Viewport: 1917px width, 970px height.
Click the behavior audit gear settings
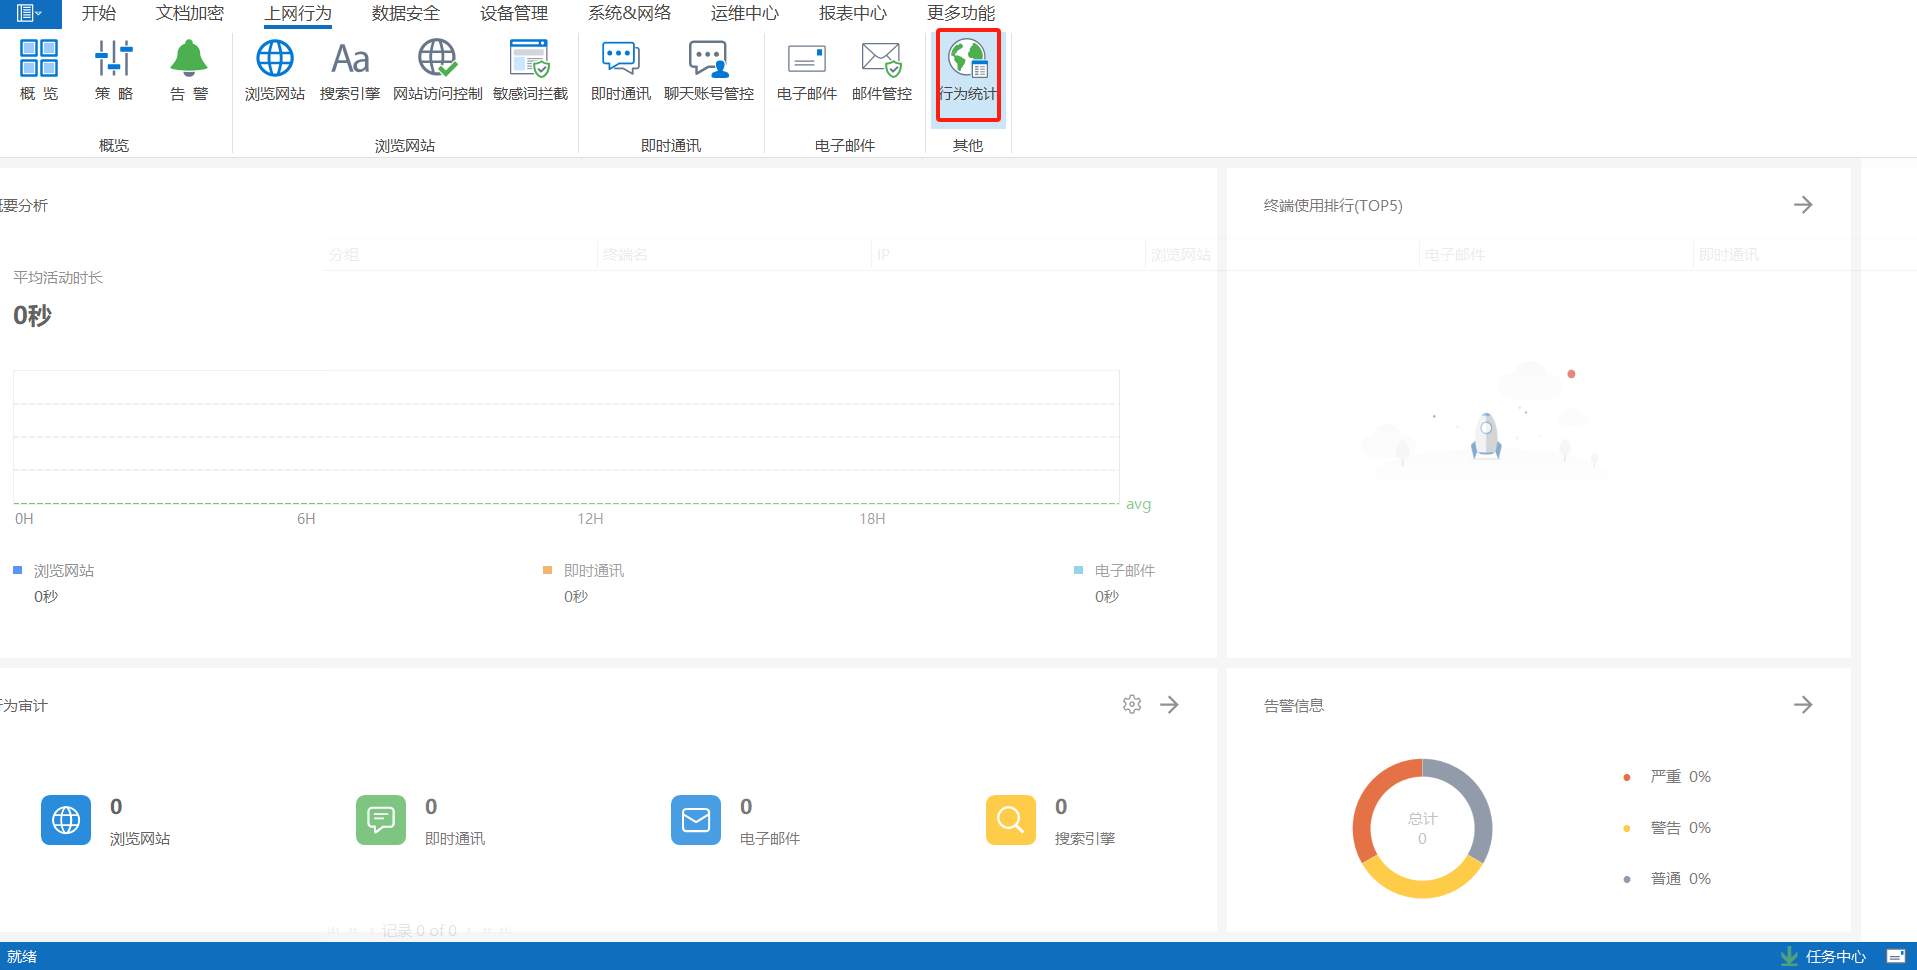point(1131,705)
